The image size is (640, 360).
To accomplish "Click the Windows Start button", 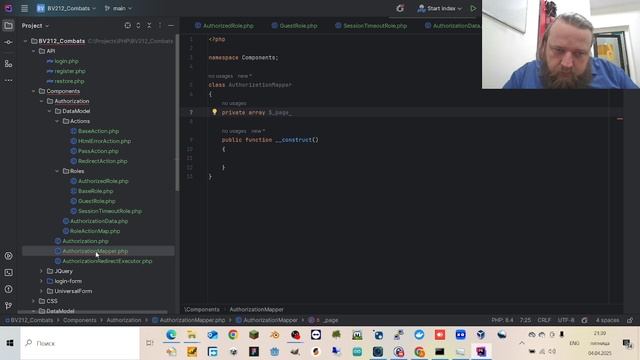I will click(x=10, y=343).
